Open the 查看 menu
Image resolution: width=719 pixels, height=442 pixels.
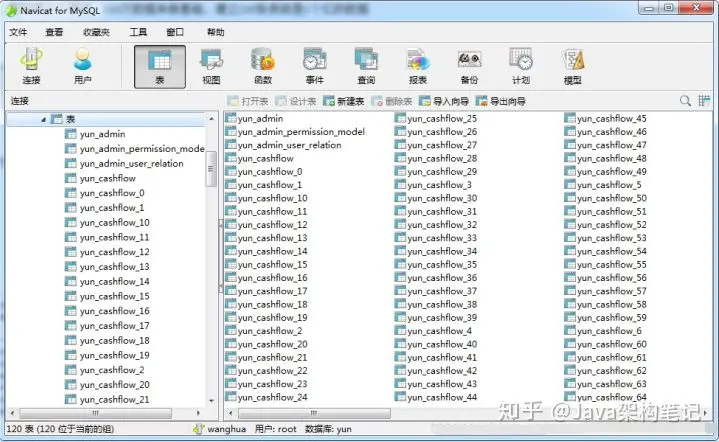coord(54,32)
